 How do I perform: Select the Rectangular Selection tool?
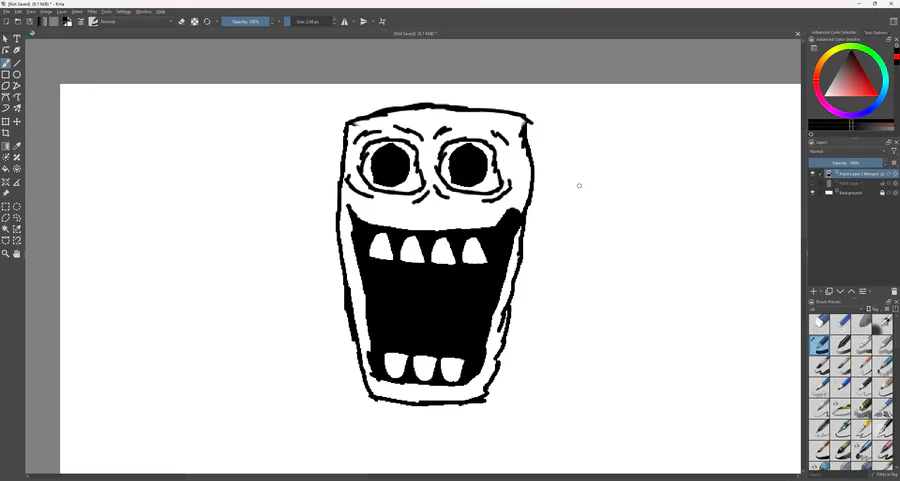click(6, 207)
